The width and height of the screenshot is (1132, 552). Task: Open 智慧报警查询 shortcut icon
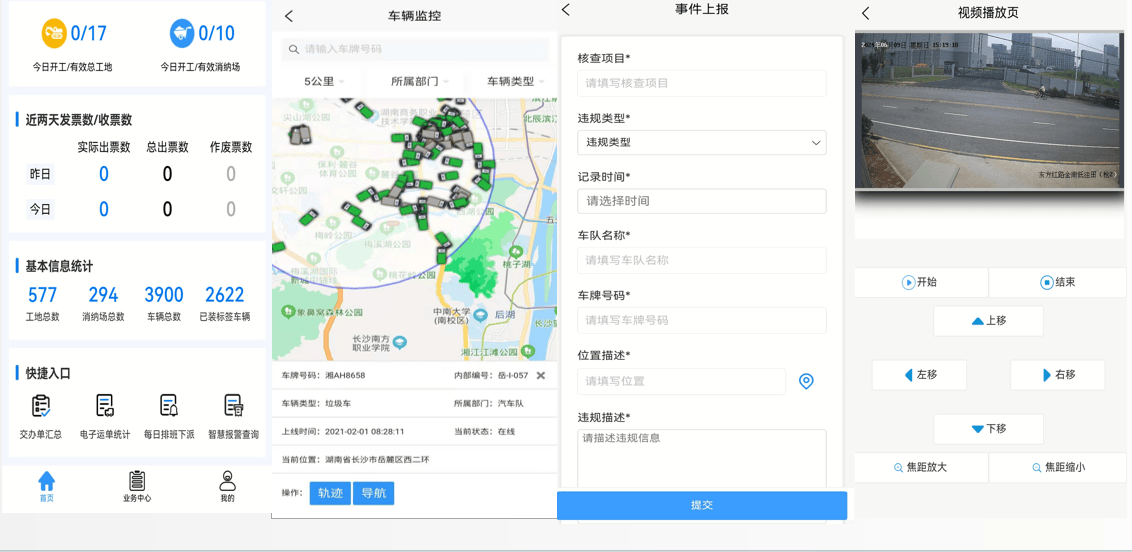click(233, 406)
